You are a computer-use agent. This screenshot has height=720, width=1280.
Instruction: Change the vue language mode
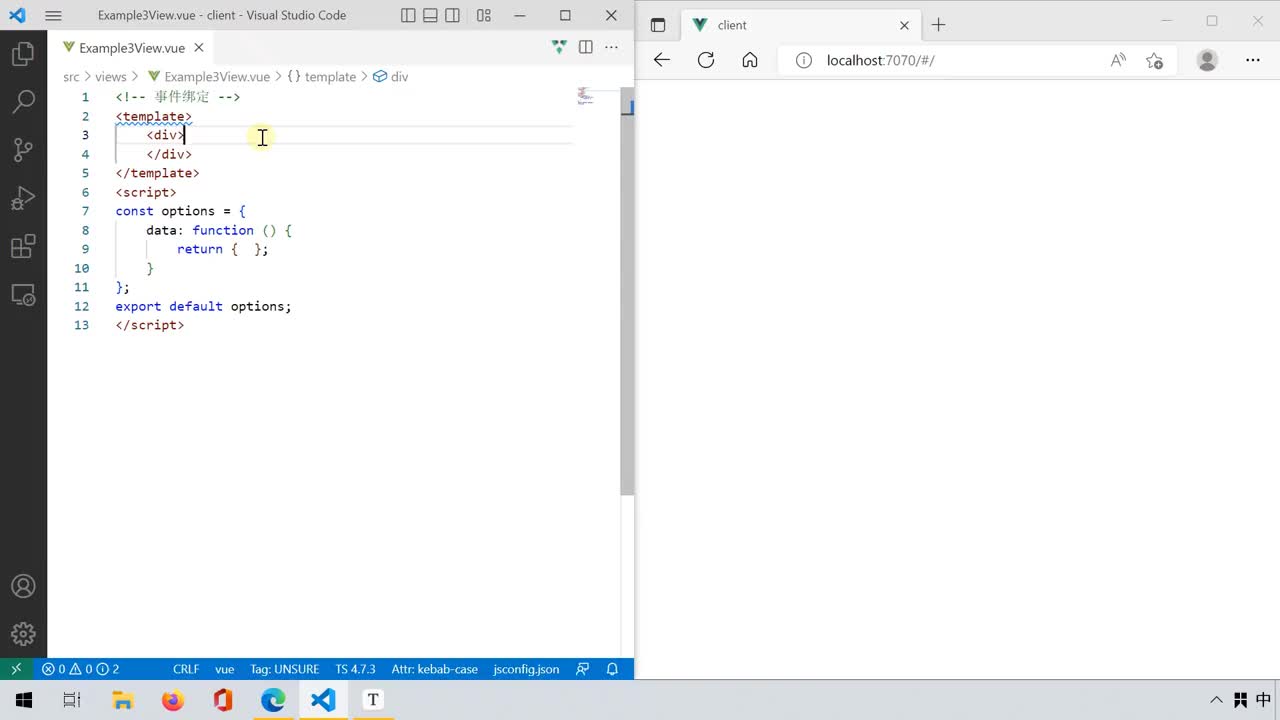coord(224,669)
